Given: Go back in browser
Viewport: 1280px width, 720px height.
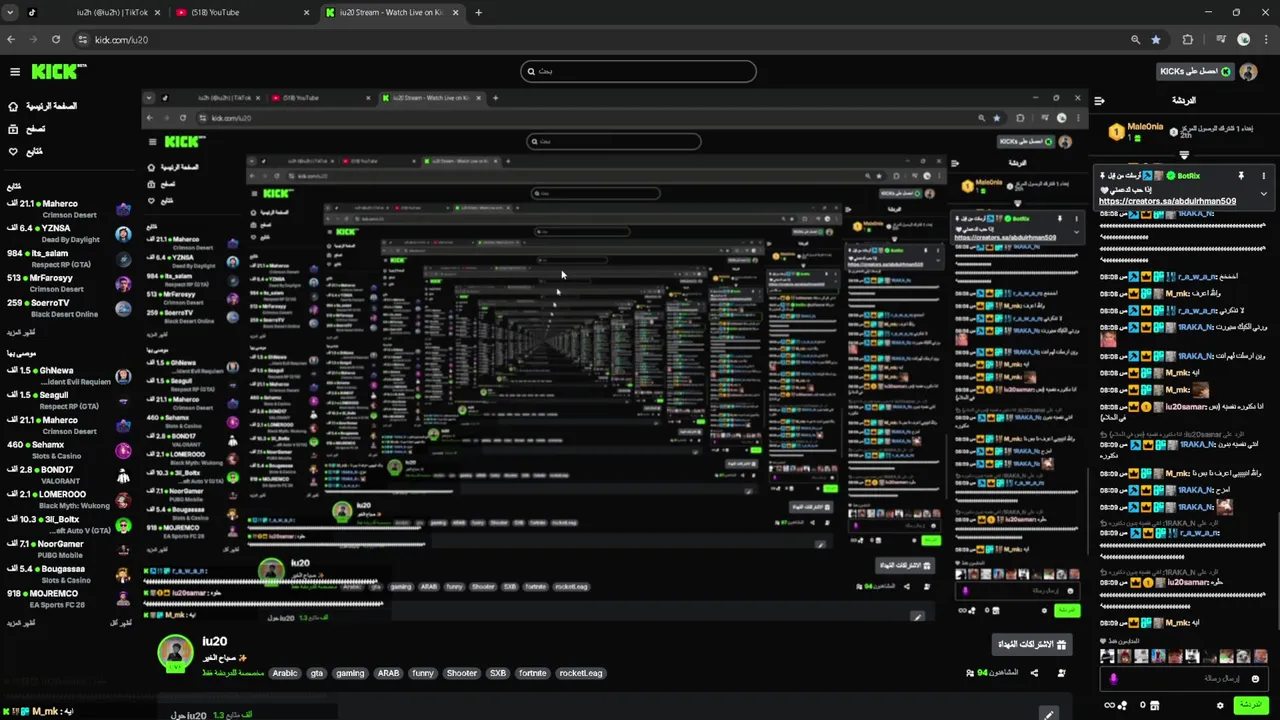Looking at the screenshot, I should point(11,40).
